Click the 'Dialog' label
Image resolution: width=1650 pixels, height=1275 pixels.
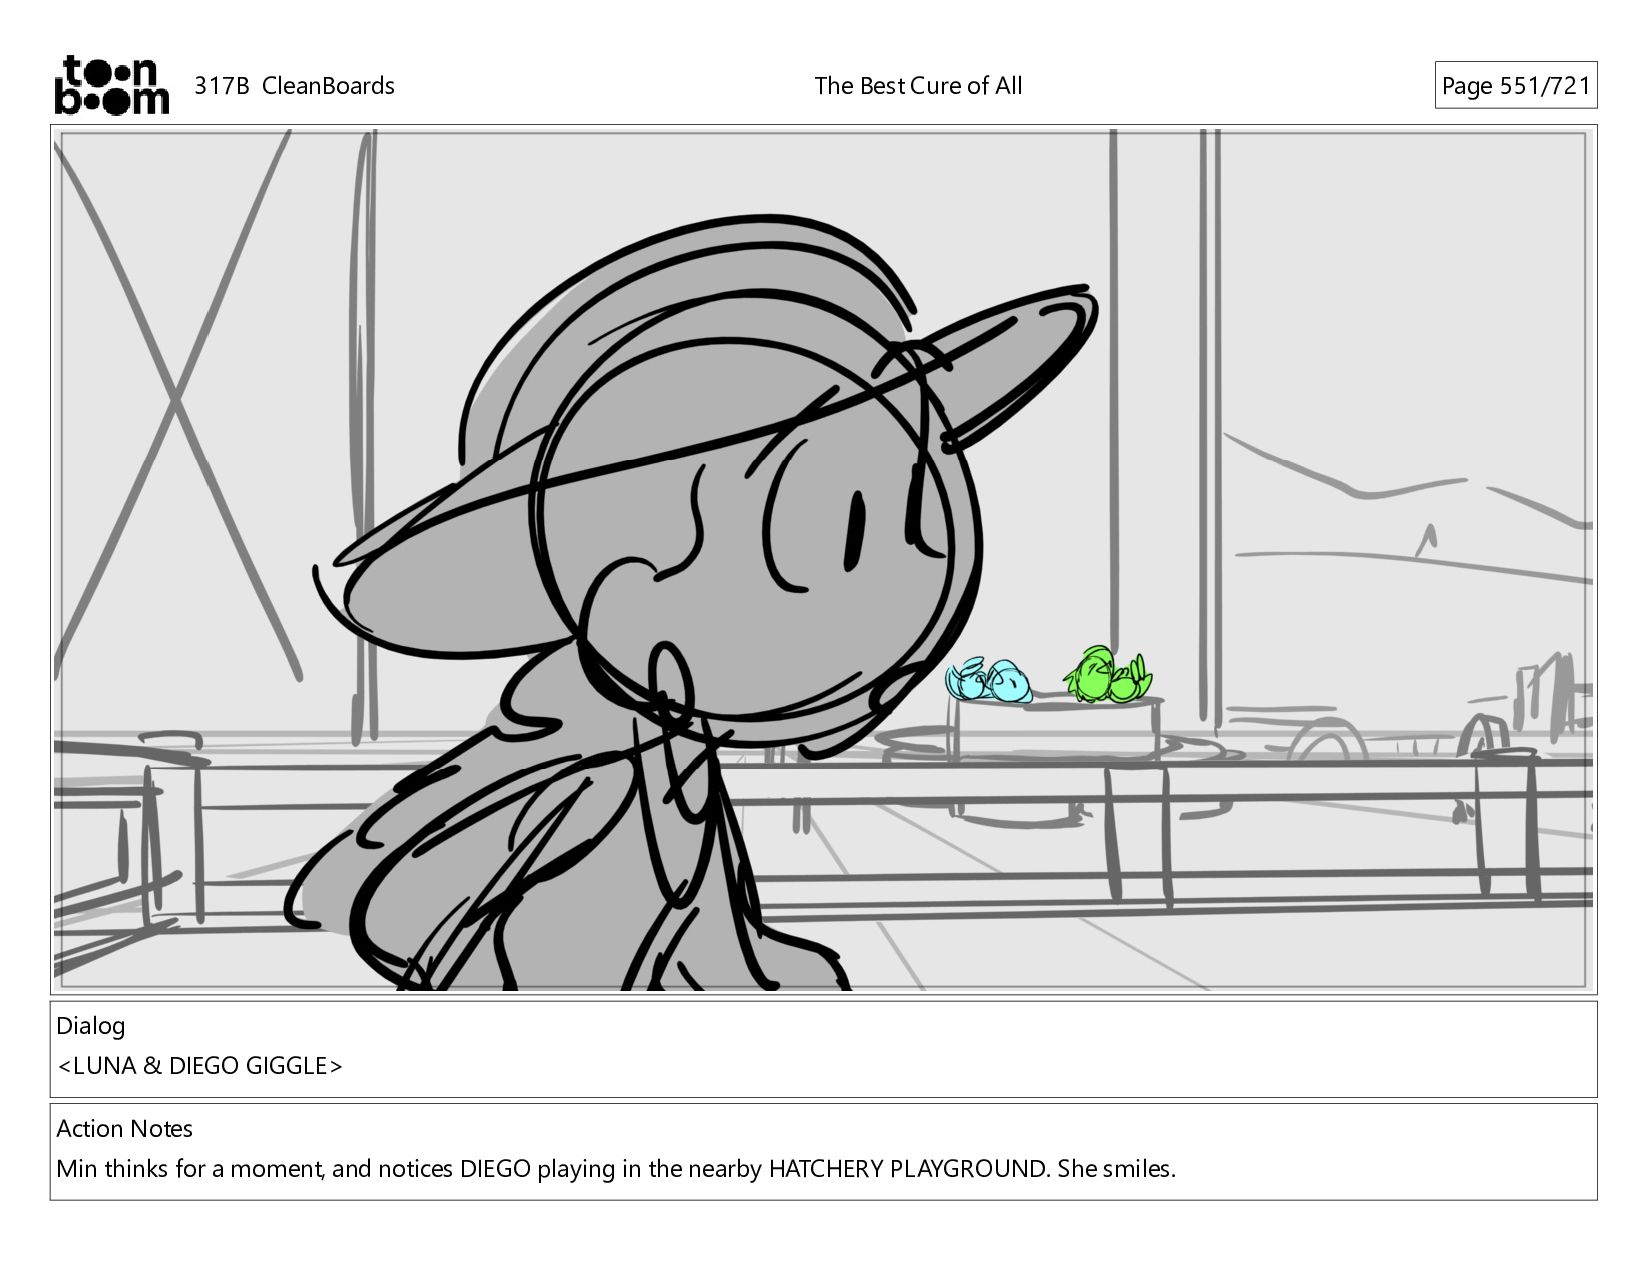coord(91,1026)
